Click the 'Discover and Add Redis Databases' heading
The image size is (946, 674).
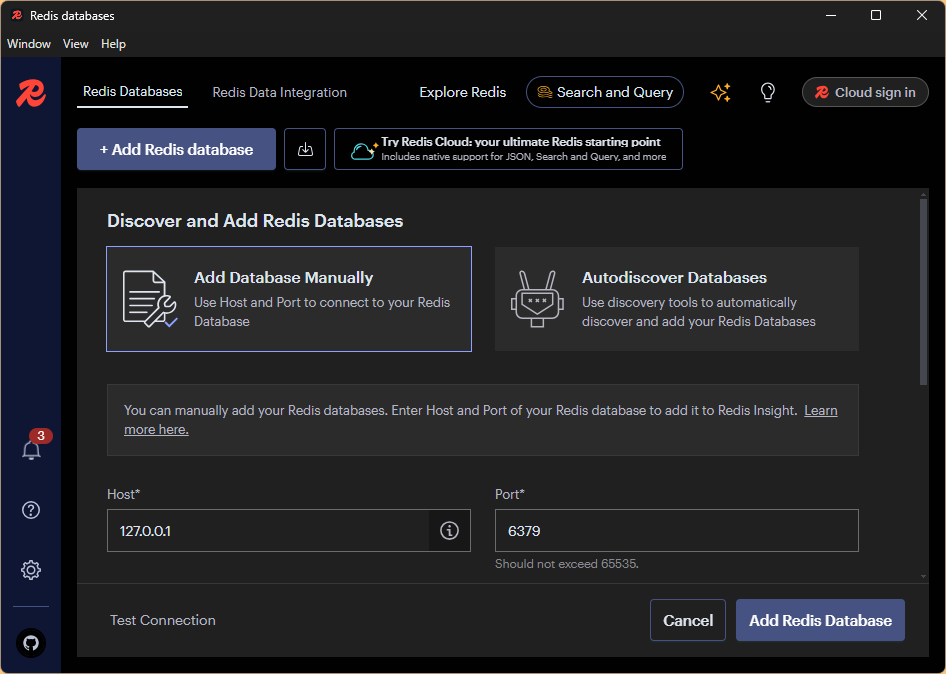coord(255,221)
